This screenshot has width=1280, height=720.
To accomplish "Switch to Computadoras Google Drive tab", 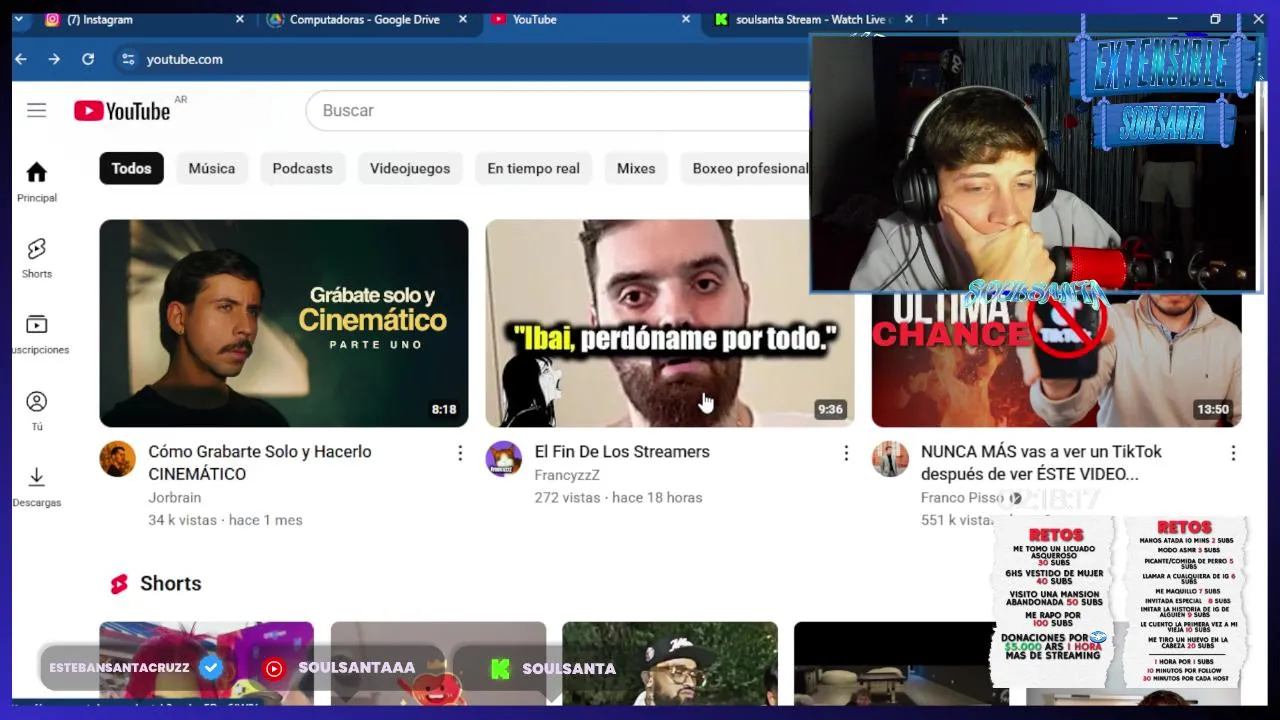I will pos(365,19).
